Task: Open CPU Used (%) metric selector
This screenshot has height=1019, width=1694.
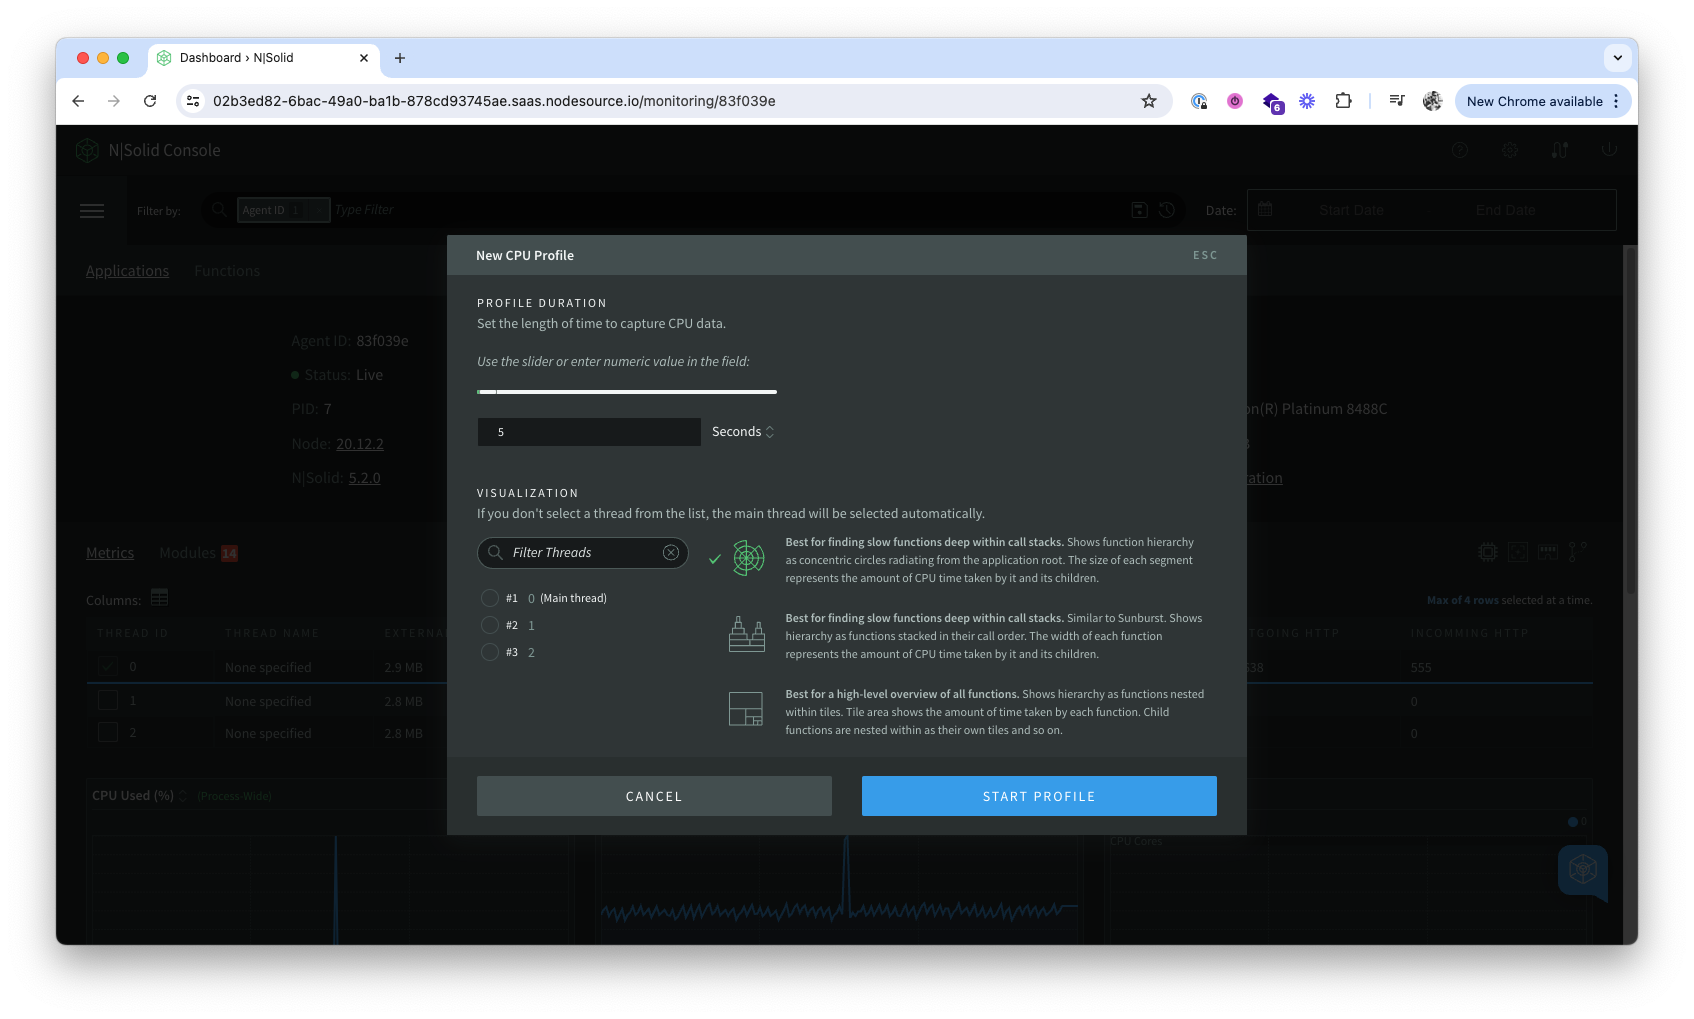Action: 139,796
